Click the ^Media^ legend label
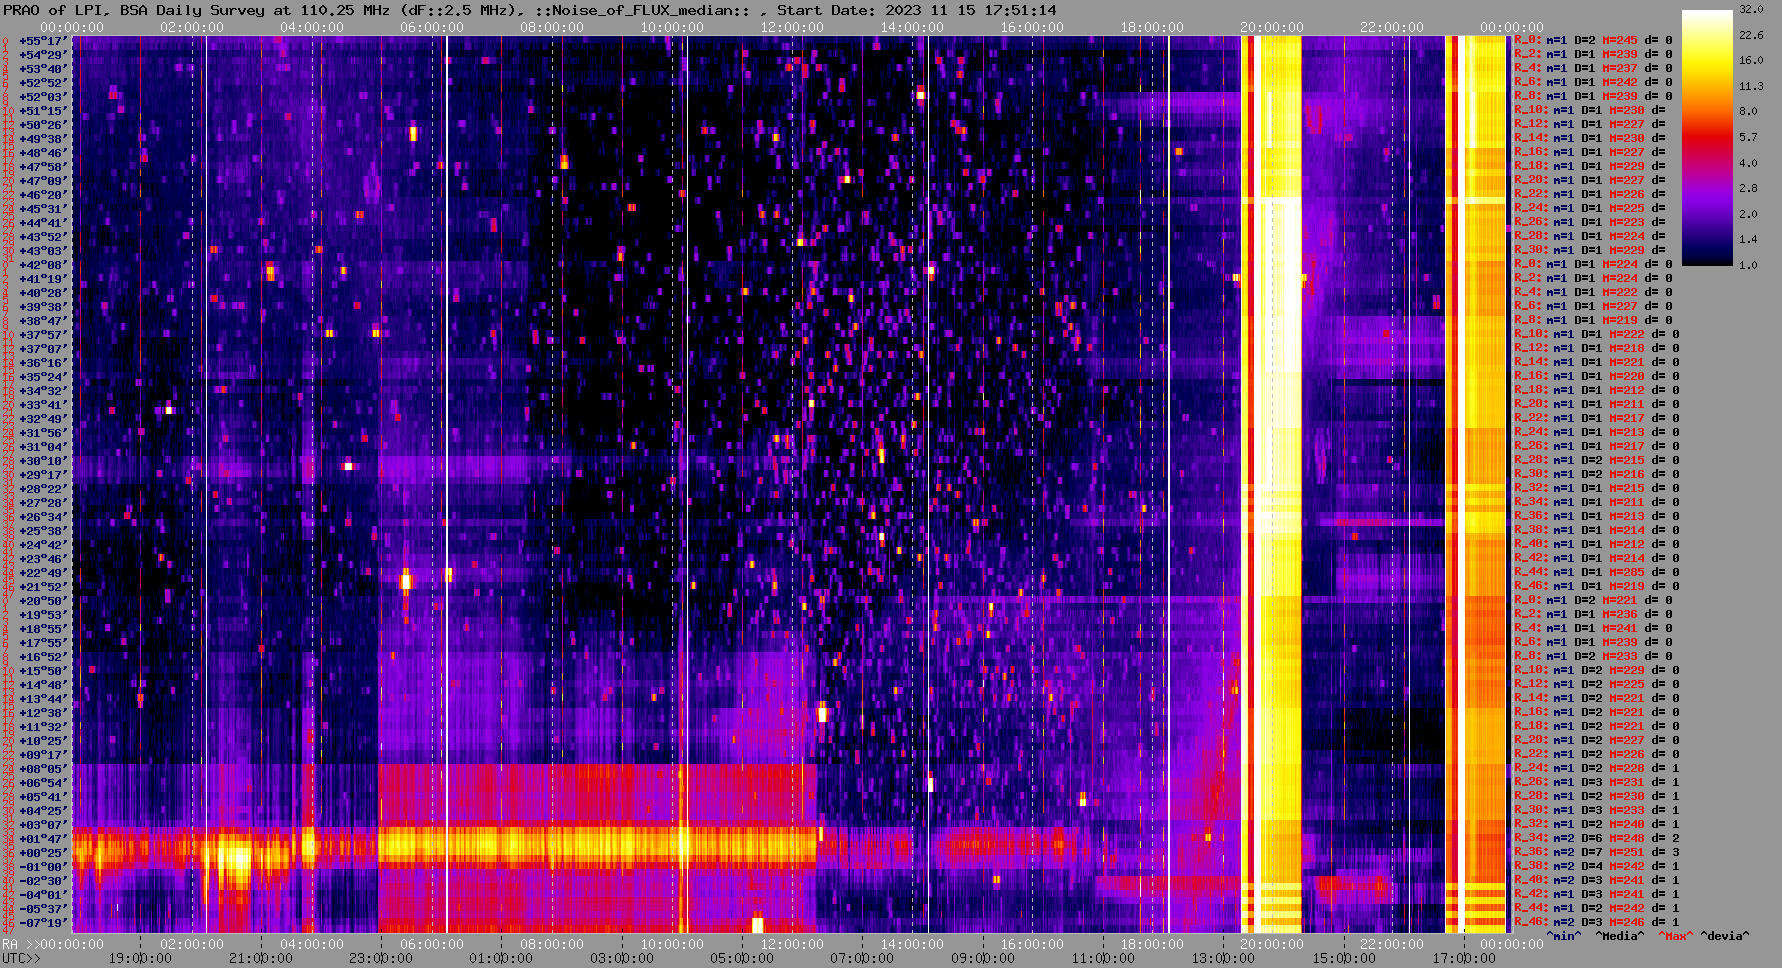Screen dimensions: 1782x968 1619,936
